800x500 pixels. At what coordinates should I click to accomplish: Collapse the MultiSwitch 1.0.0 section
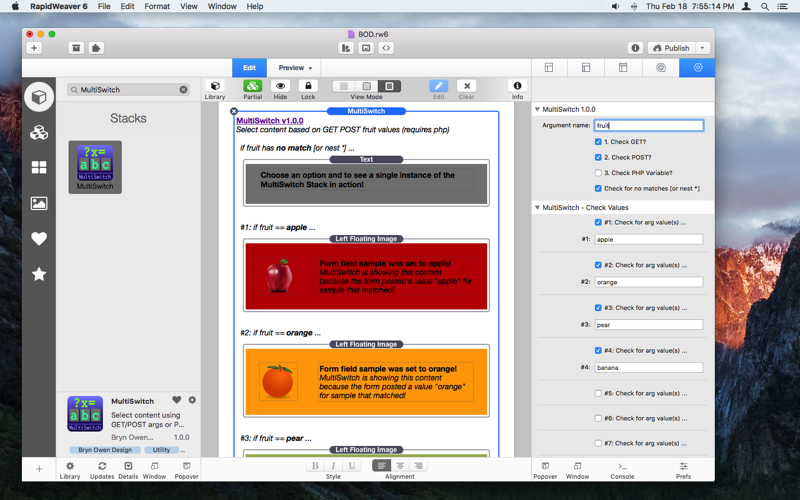pos(537,109)
